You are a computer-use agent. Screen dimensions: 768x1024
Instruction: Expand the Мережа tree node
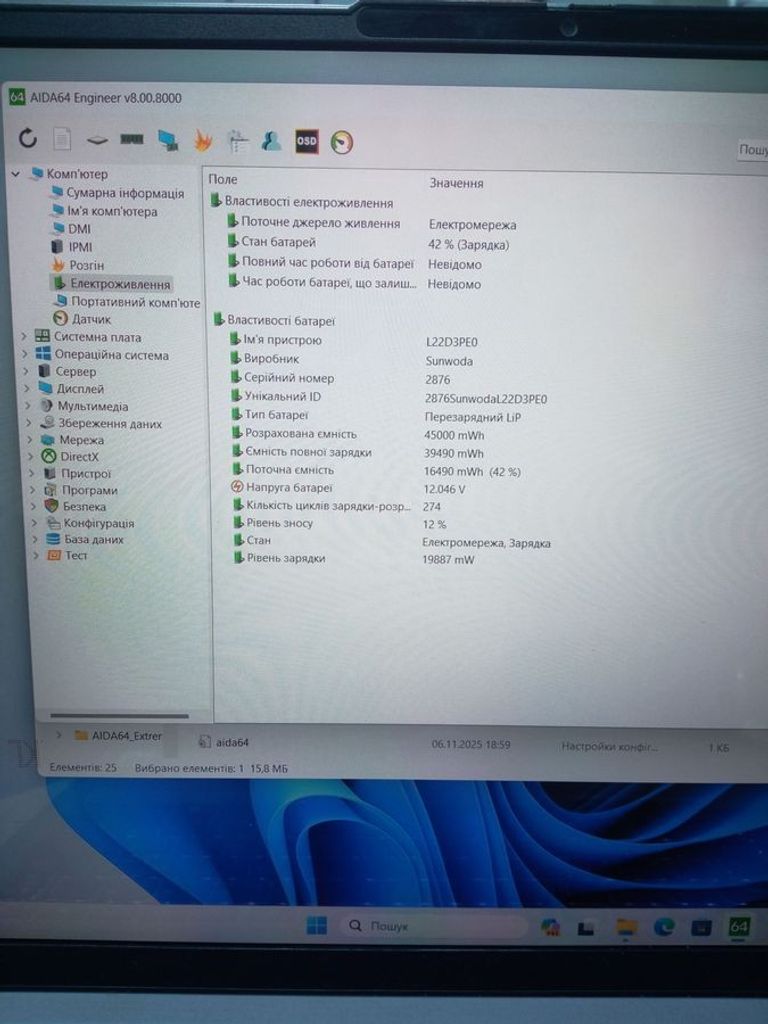point(30,440)
